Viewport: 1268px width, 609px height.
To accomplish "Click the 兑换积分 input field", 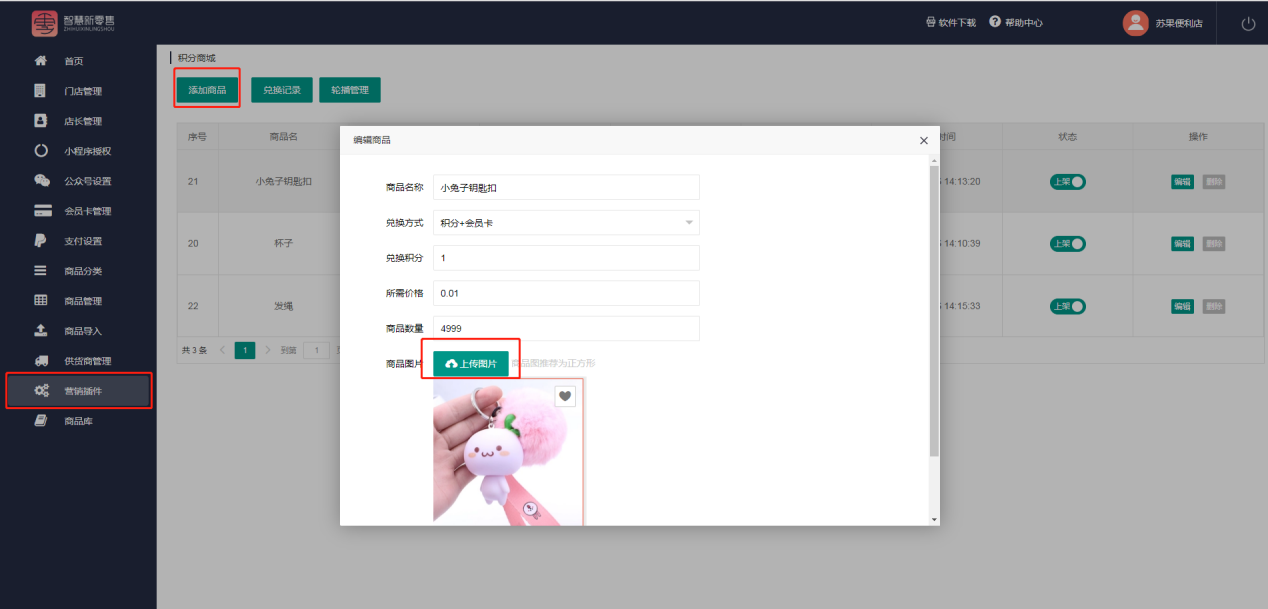I will [566, 258].
